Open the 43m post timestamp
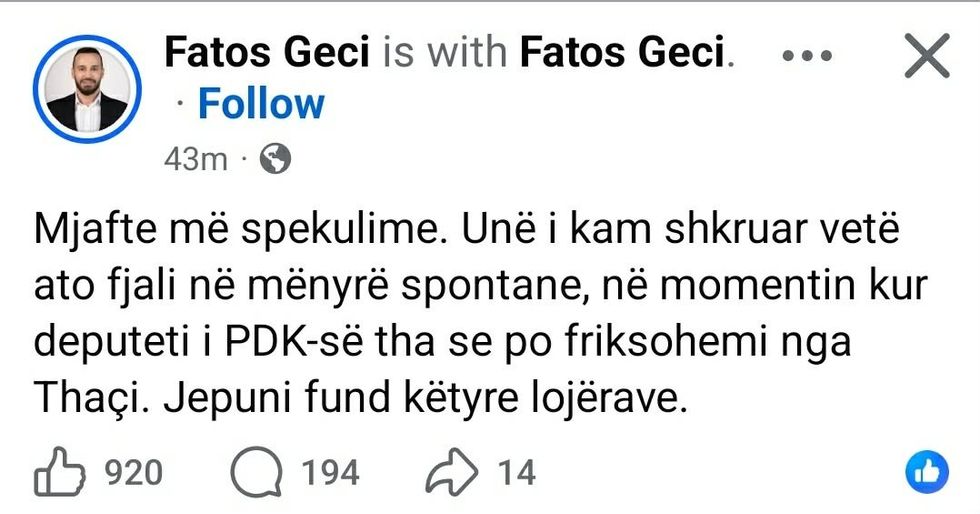The width and height of the screenshot is (980, 514). point(195,159)
